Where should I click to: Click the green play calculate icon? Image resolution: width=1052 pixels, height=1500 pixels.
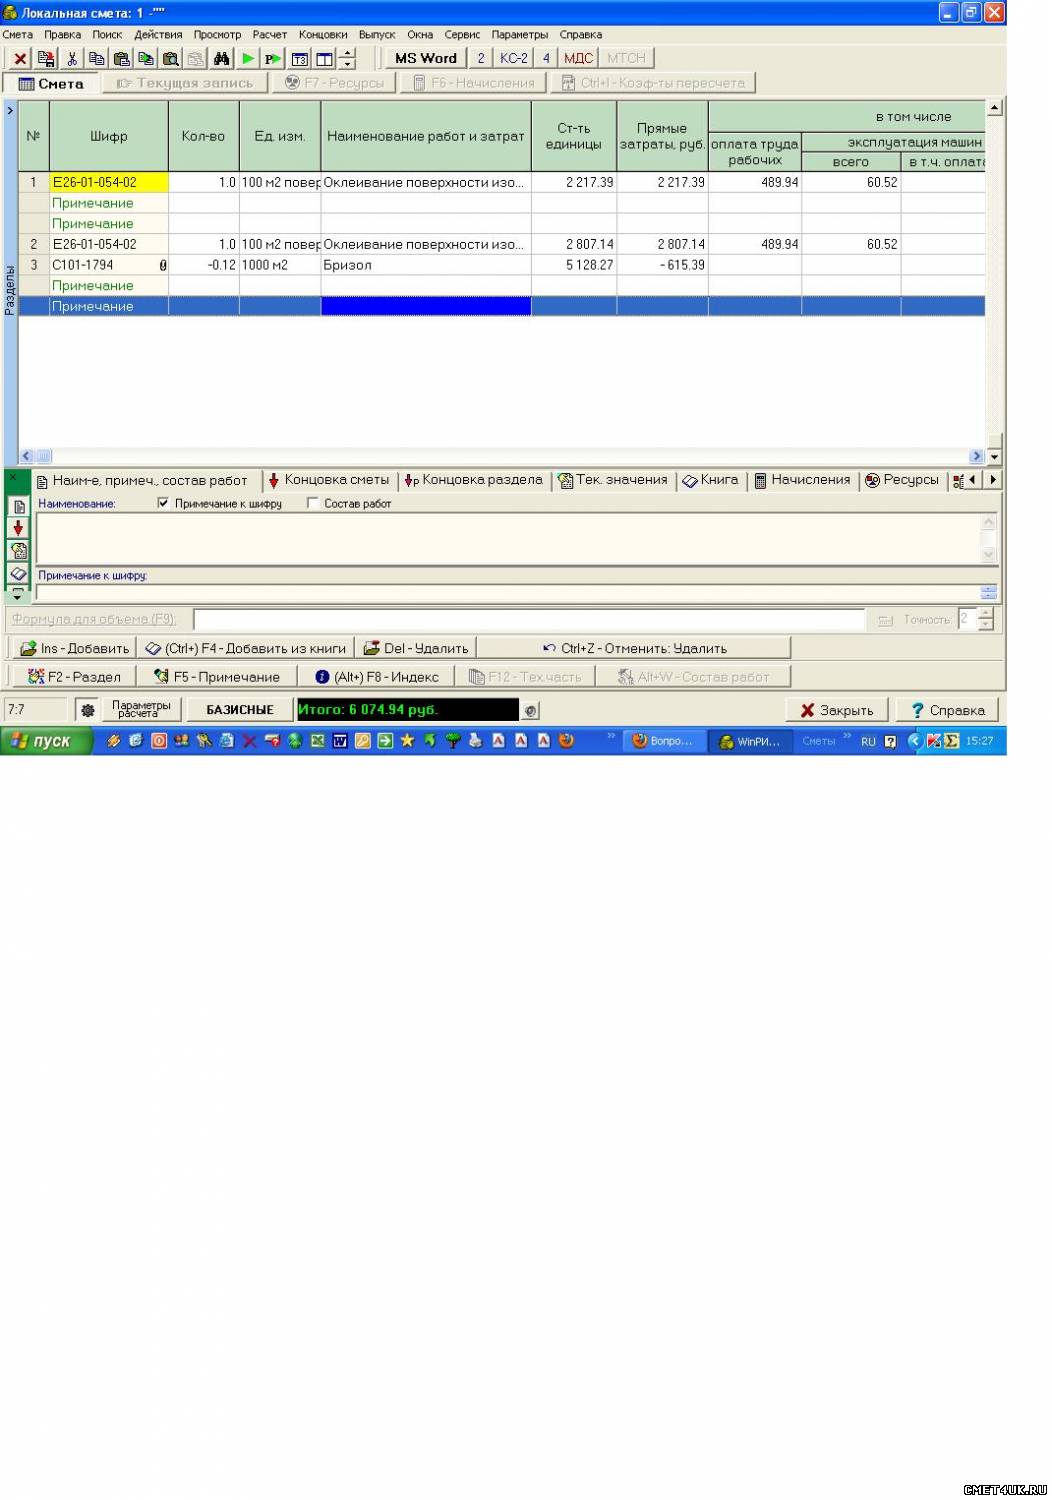pyautogui.click(x=248, y=59)
